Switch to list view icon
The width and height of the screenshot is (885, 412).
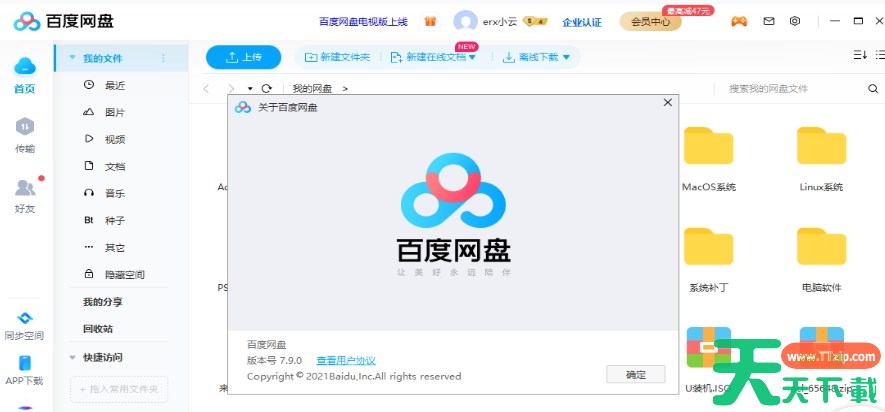coord(880,55)
